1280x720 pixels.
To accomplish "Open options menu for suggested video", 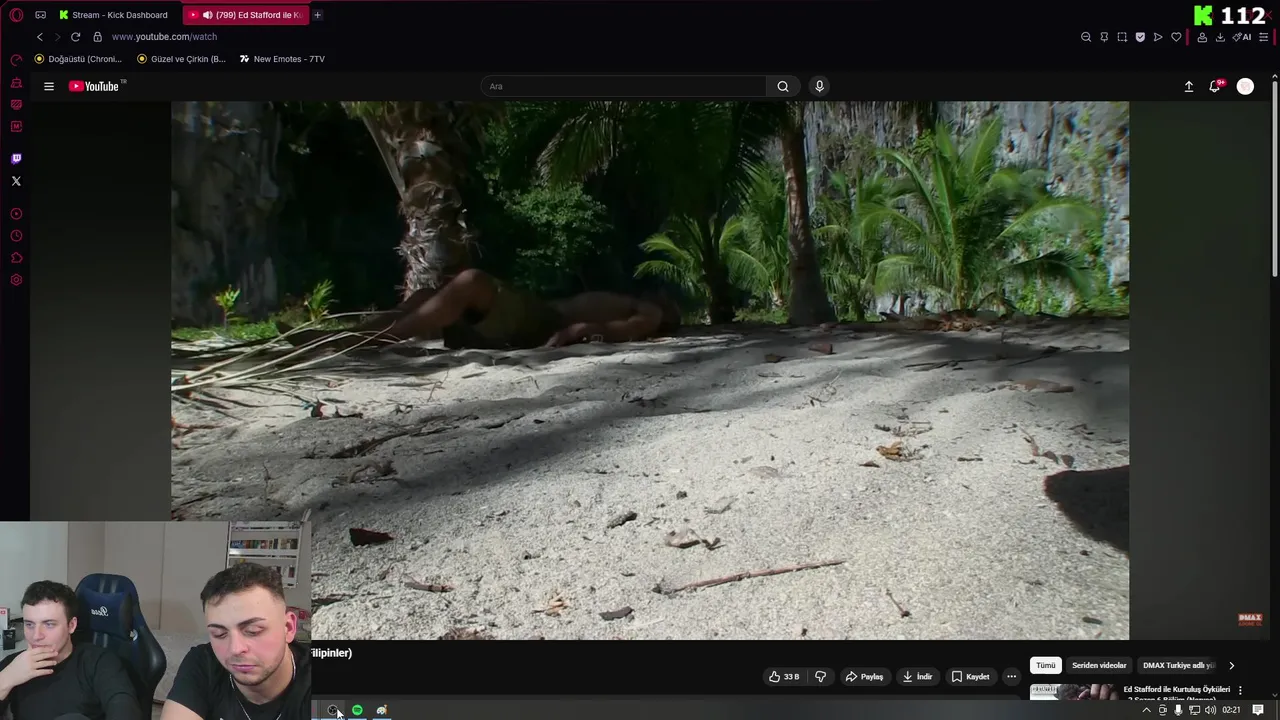I will click(x=1240, y=690).
